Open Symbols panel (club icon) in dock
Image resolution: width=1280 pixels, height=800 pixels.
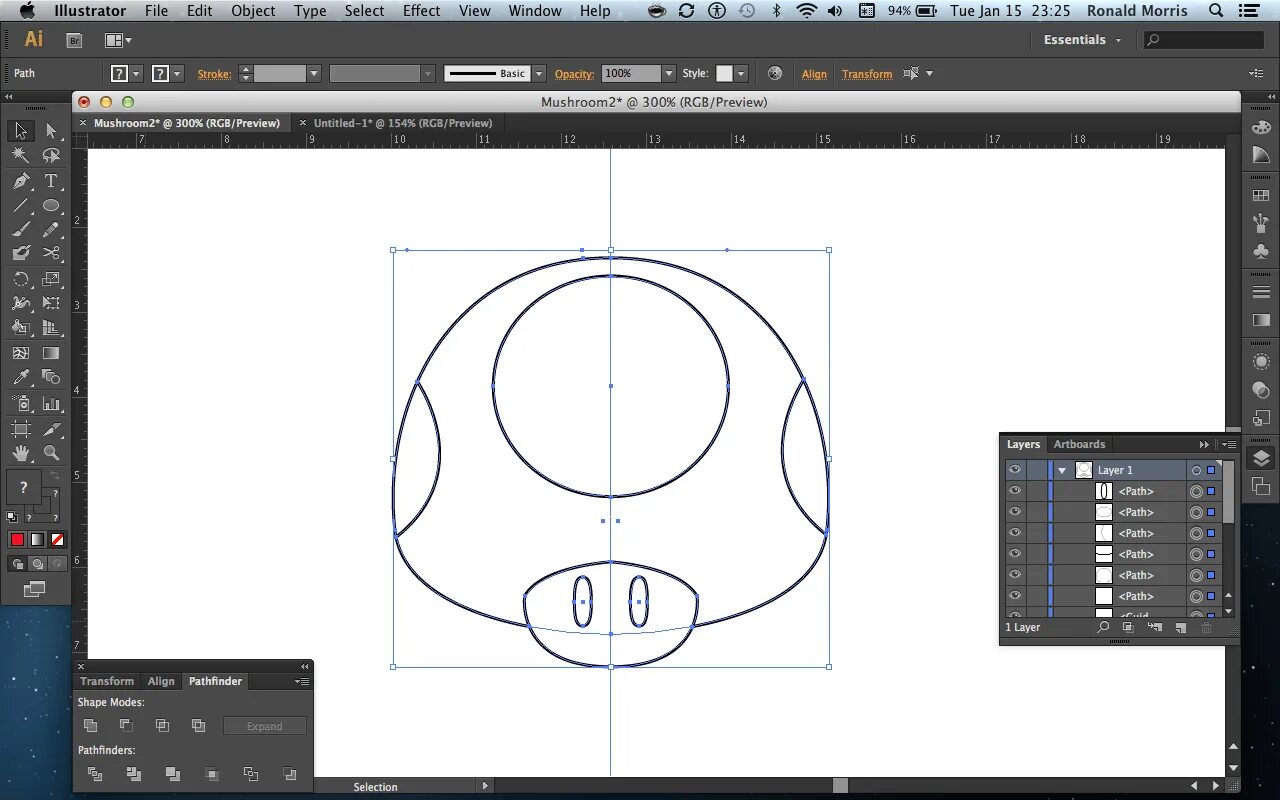[x=1261, y=251]
